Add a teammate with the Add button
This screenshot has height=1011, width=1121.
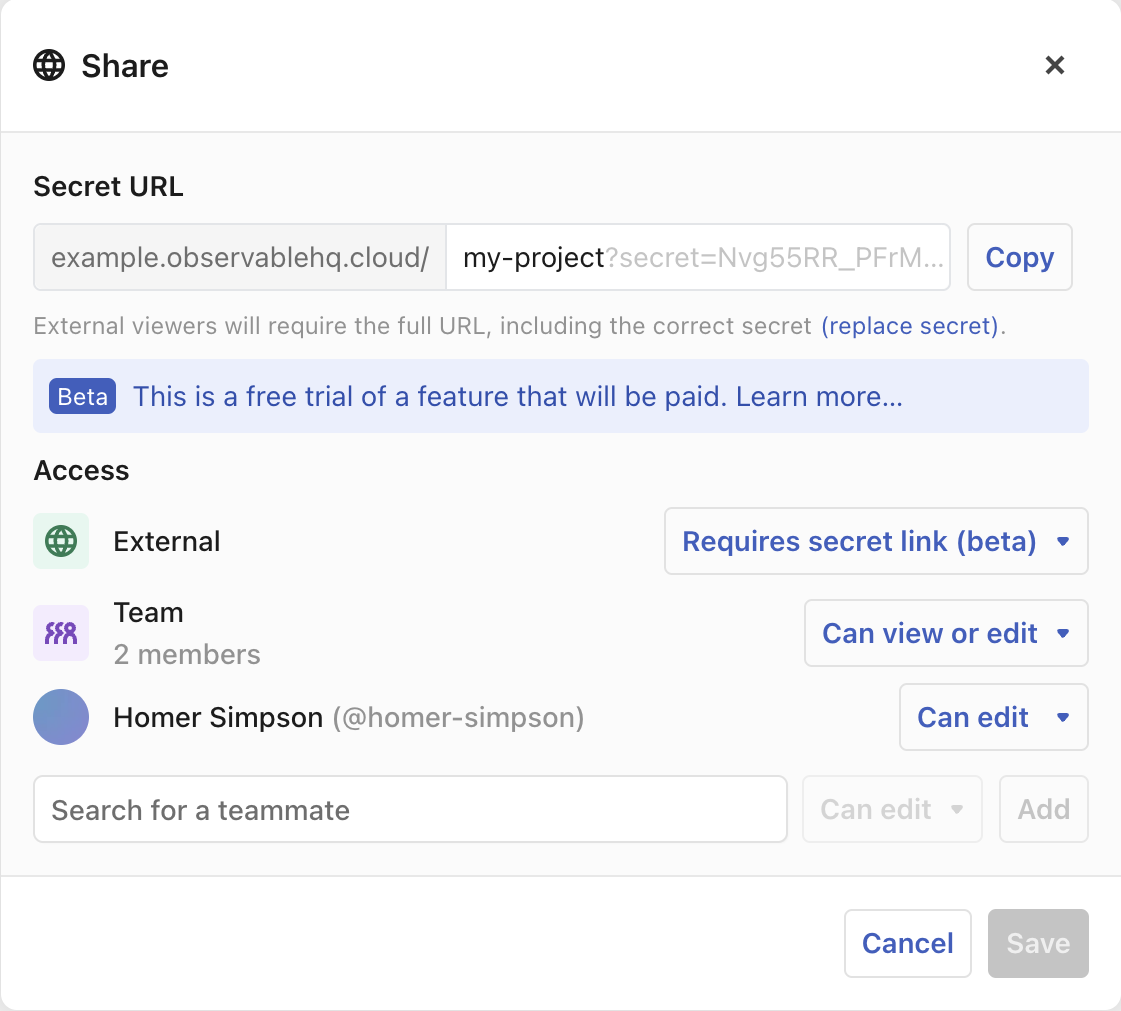tap(1043, 809)
